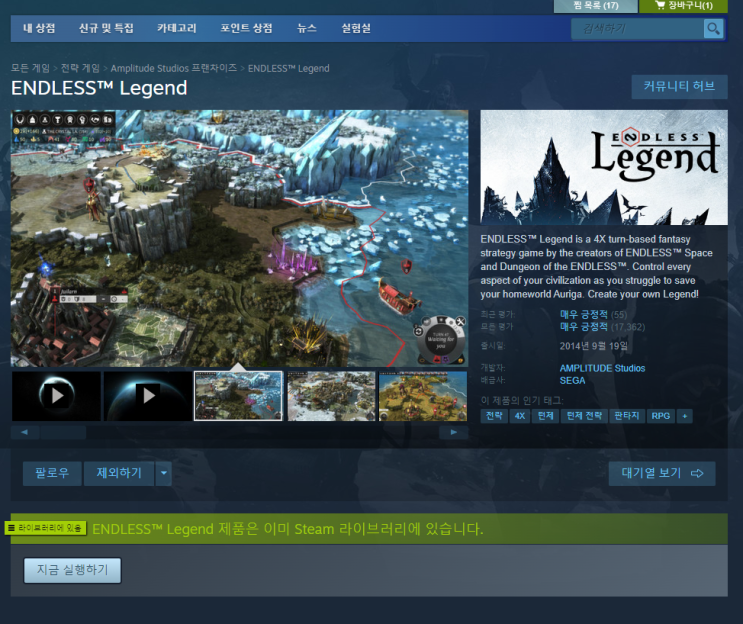Viewport: 743px width, 624px height.
Task: Click the left arrow of thumbnail scroller
Action: (x=25, y=432)
